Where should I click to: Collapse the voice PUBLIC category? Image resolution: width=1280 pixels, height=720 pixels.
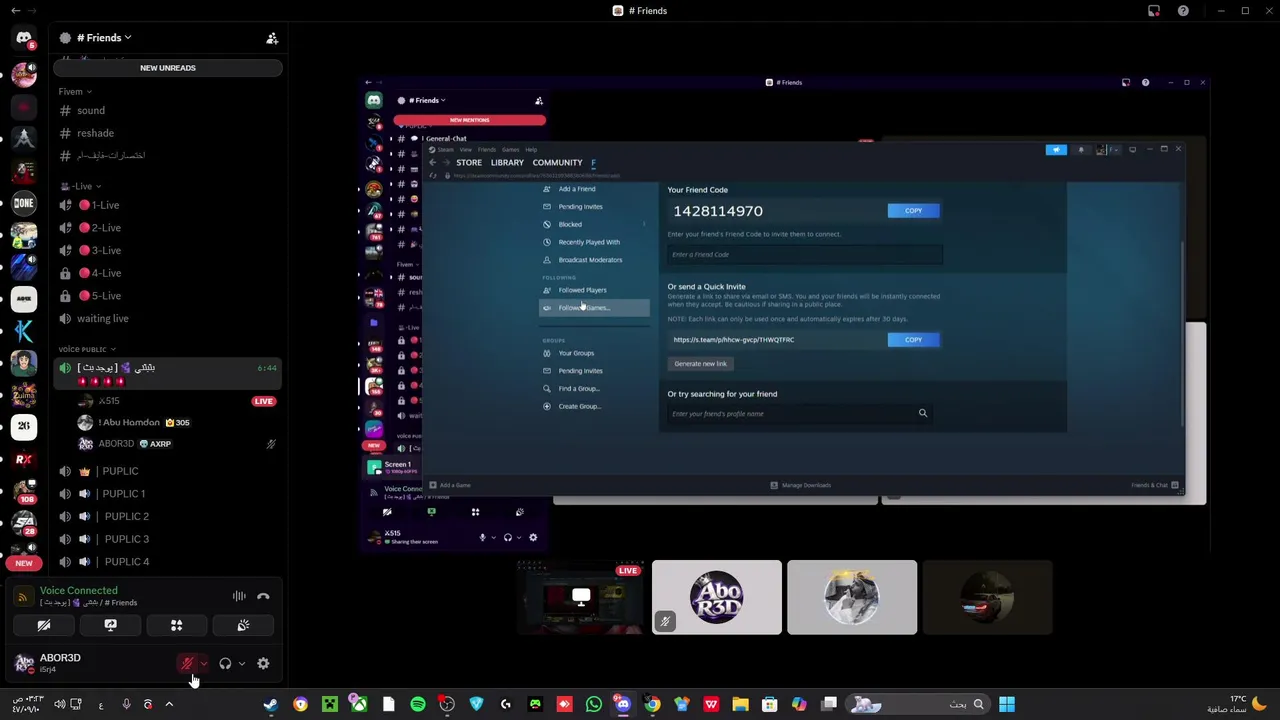[x=87, y=350]
